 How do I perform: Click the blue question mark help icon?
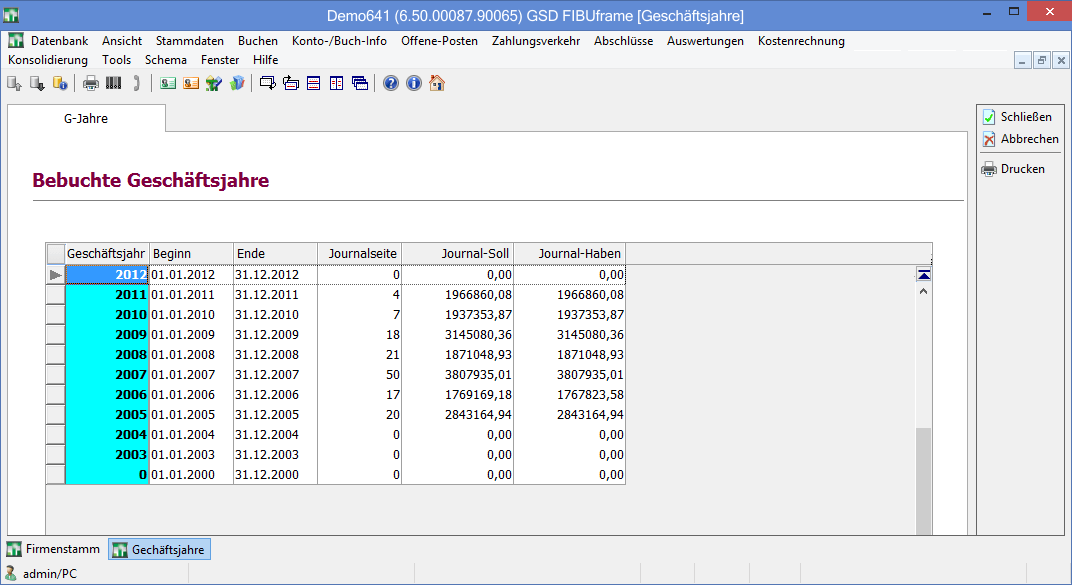391,83
